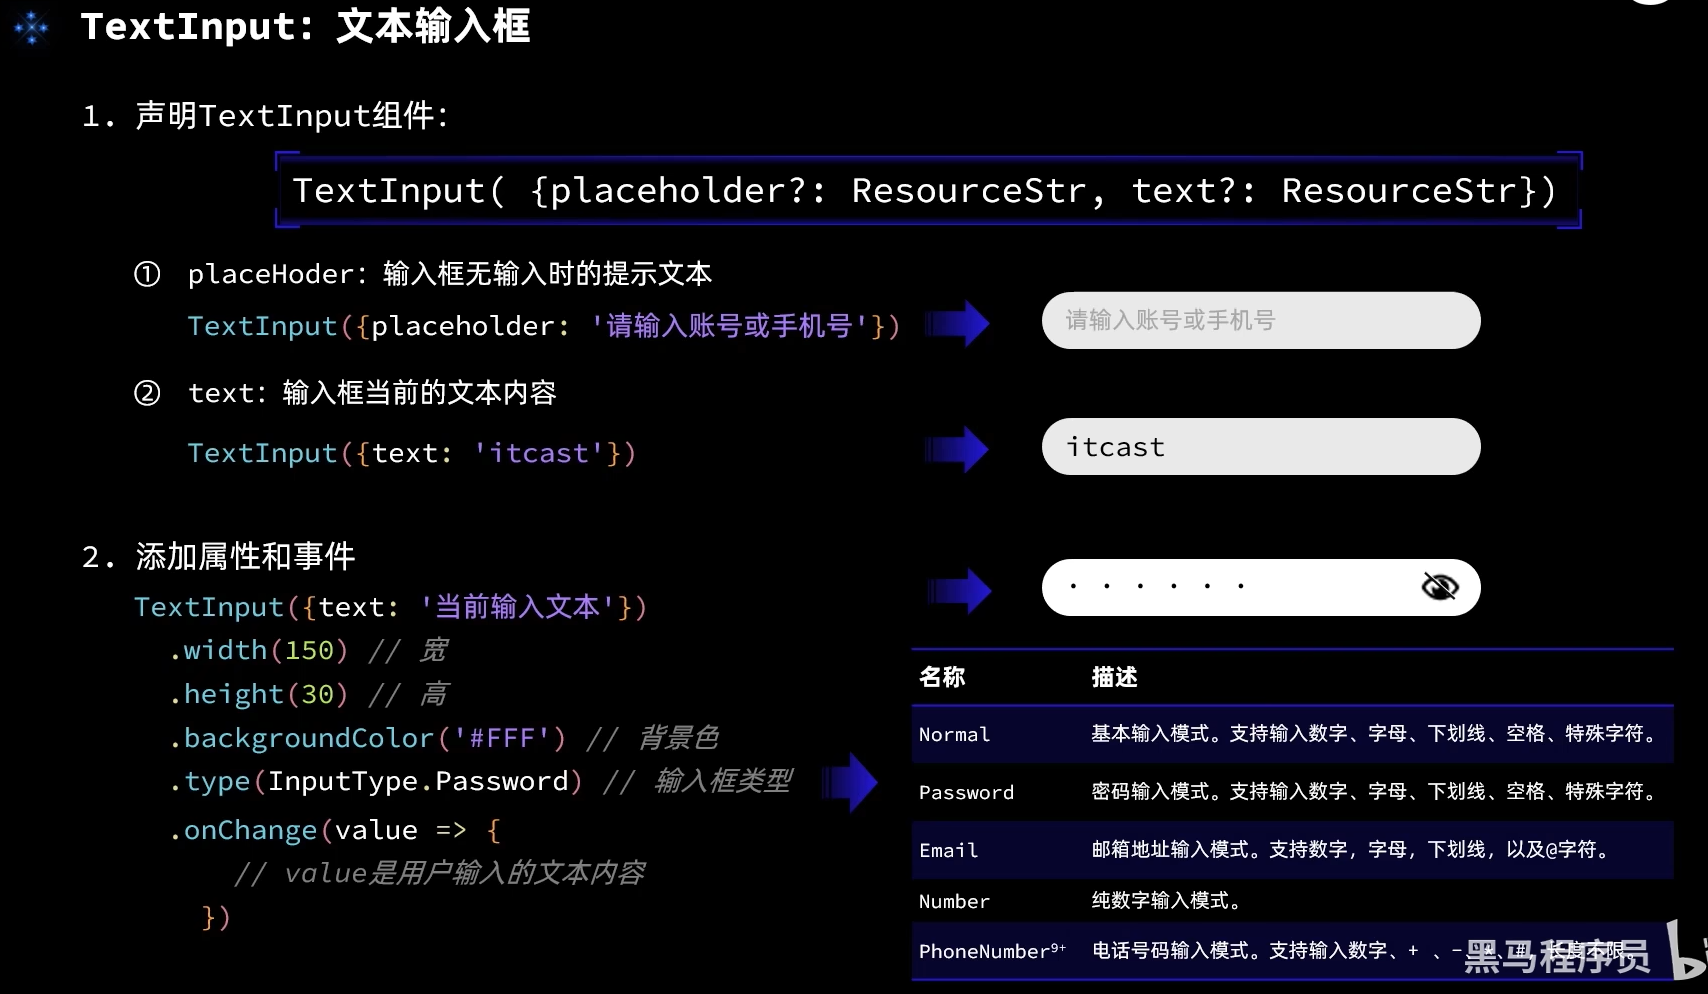Click the large arrow pointing to the table

click(851, 782)
